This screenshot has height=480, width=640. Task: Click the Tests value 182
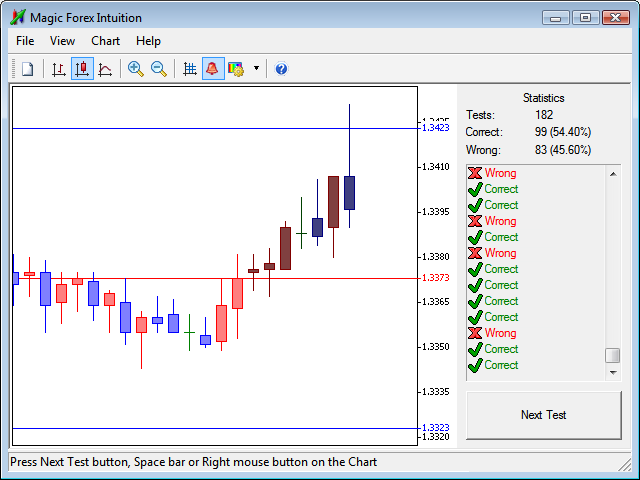coord(544,115)
